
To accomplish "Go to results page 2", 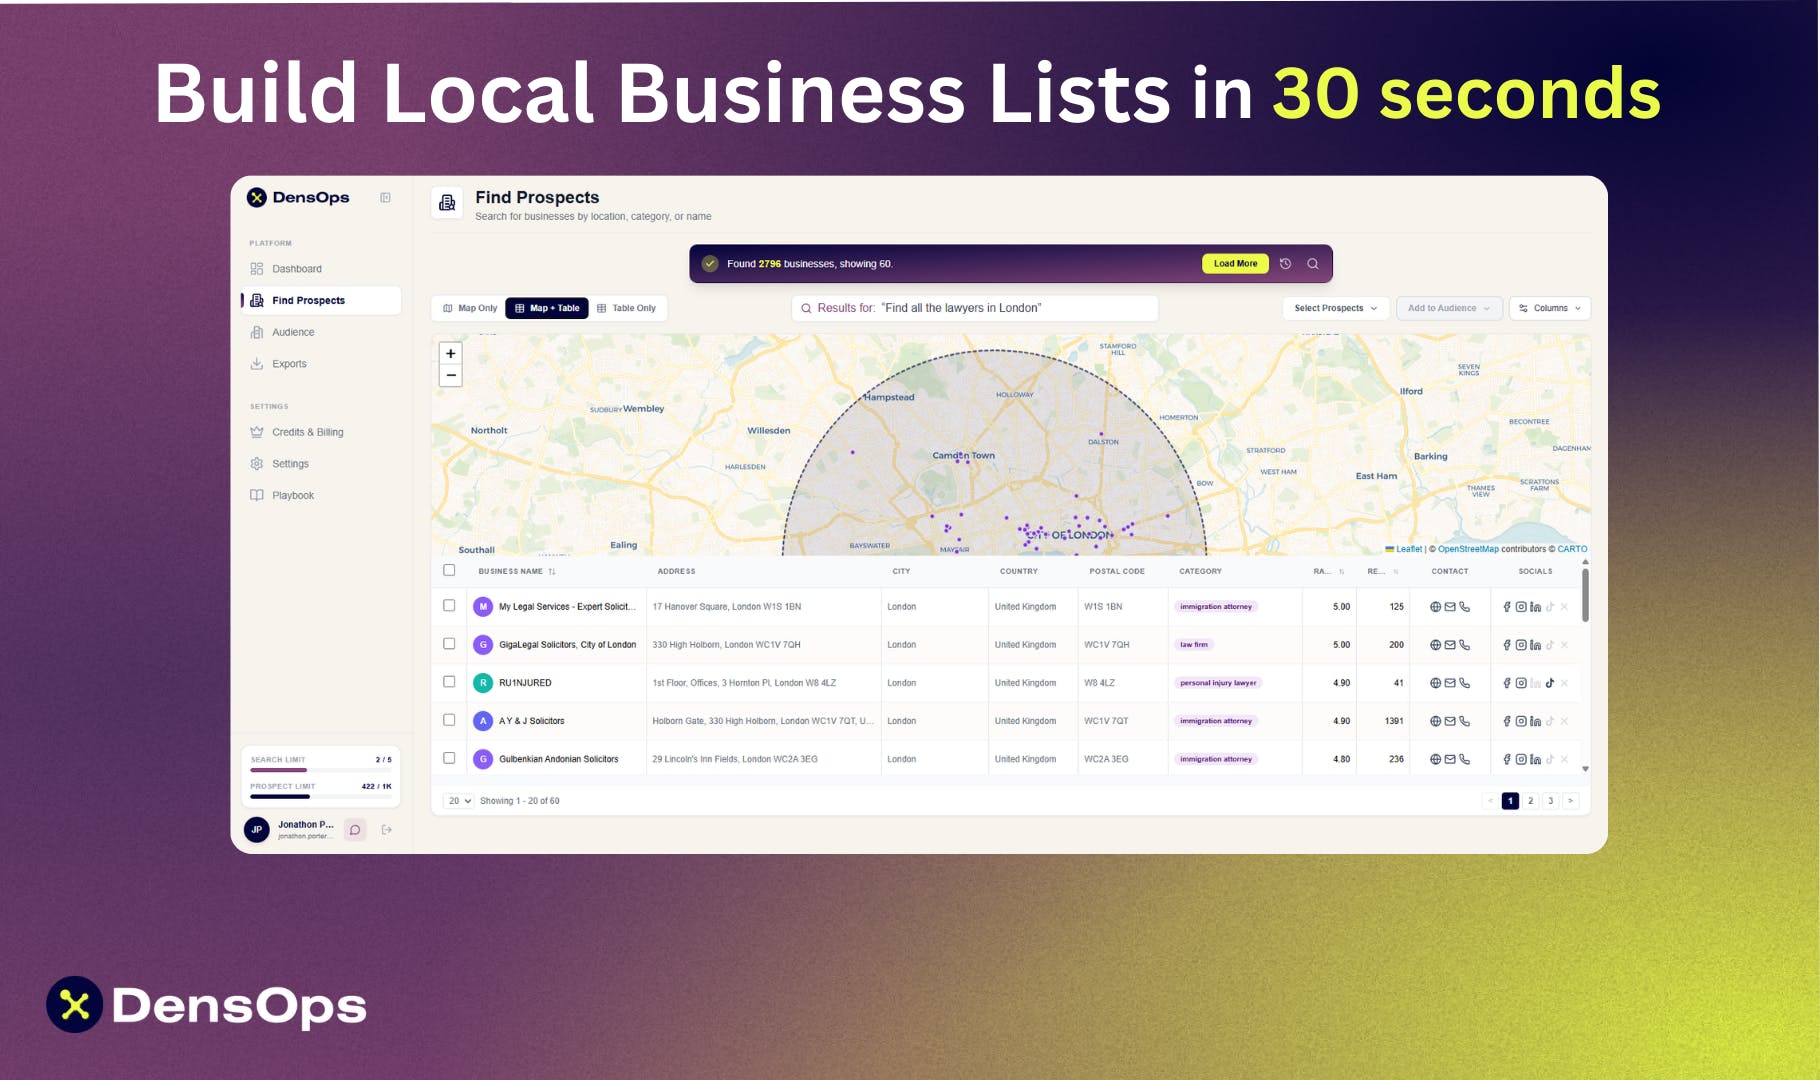I will click(x=1530, y=801).
